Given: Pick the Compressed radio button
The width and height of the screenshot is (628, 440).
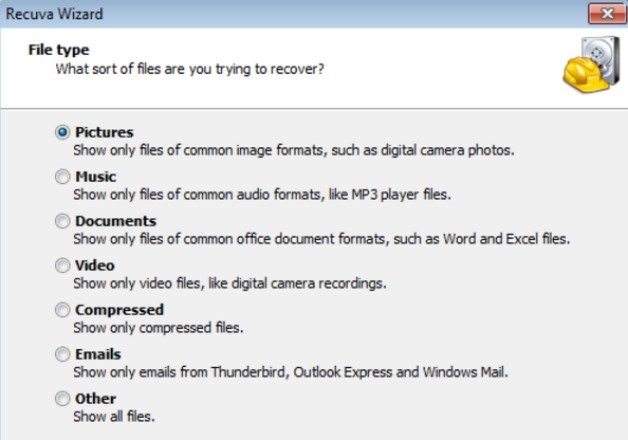Looking at the screenshot, I should click(62, 310).
